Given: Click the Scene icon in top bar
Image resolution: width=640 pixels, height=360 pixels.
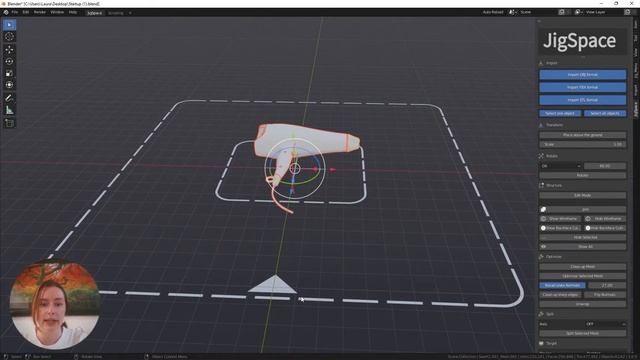Looking at the screenshot, I should point(512,12).
